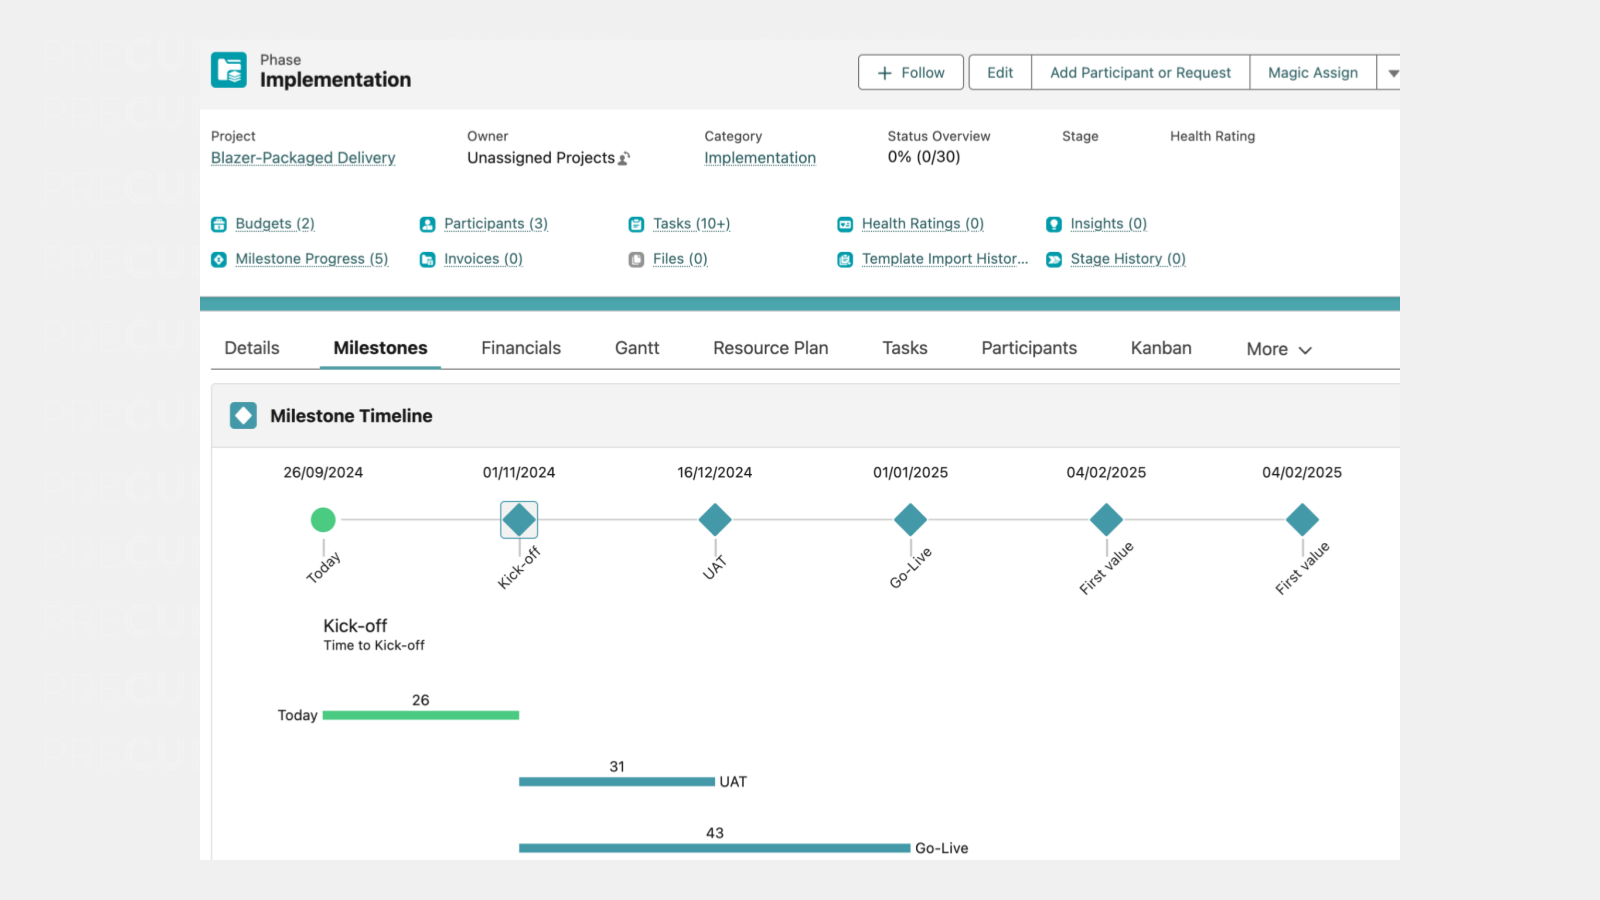Select the Kick-off milestone diamond marker

pos(519,520)
